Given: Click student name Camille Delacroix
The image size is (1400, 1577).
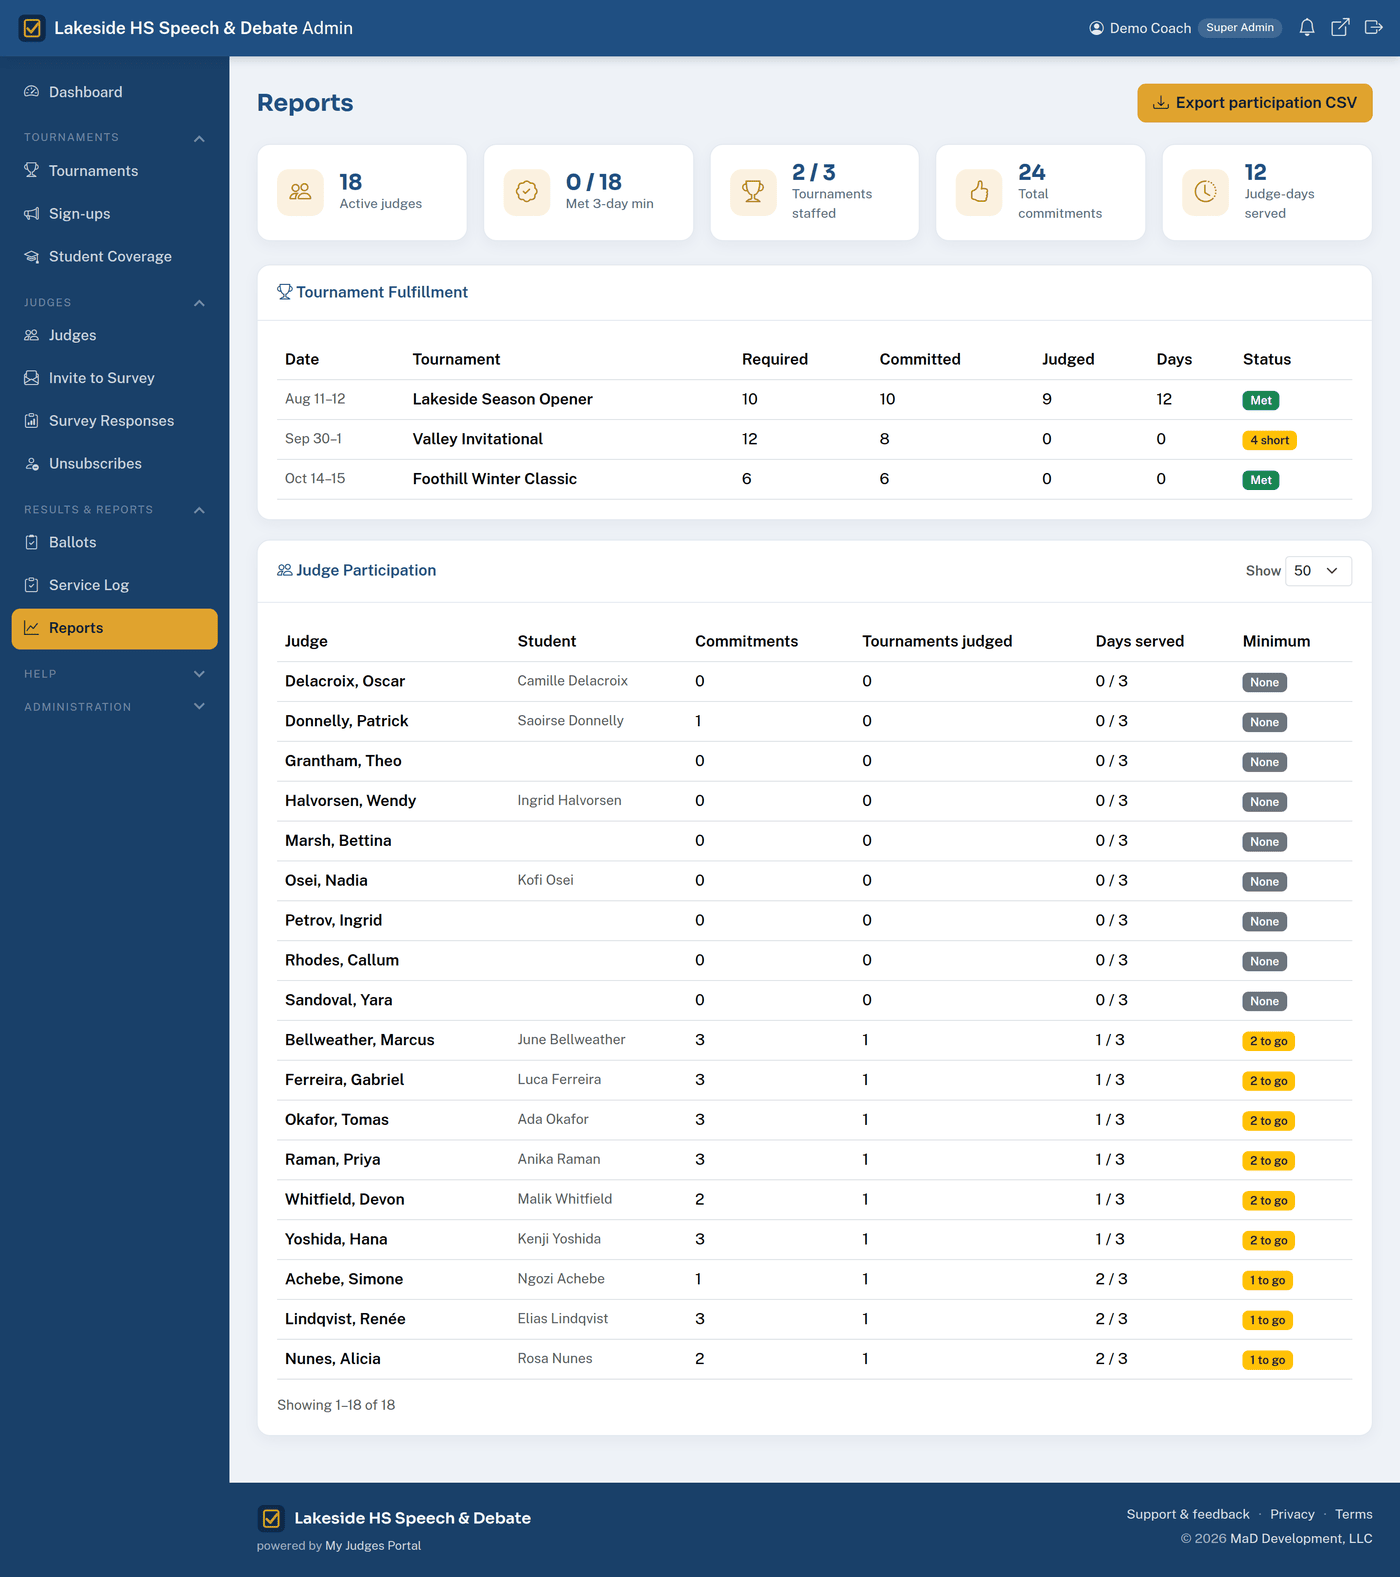Looking at the screenshot, I should pyautogui.click(x=573, y=681).
